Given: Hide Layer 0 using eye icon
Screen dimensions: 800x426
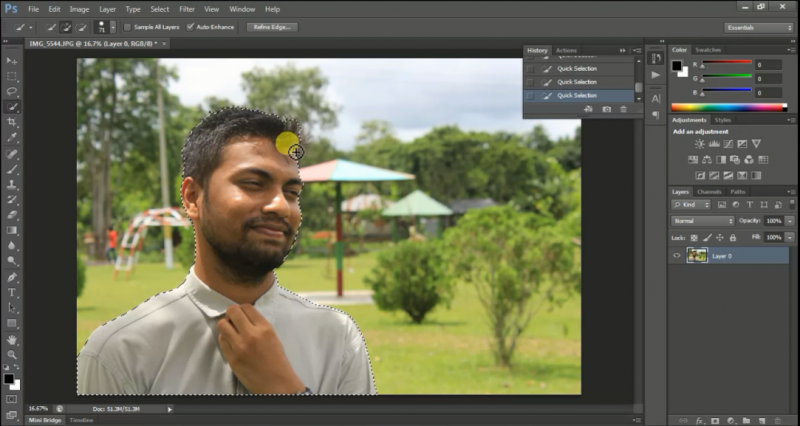Looking at the screenshot, I should (x=677, y=255).
